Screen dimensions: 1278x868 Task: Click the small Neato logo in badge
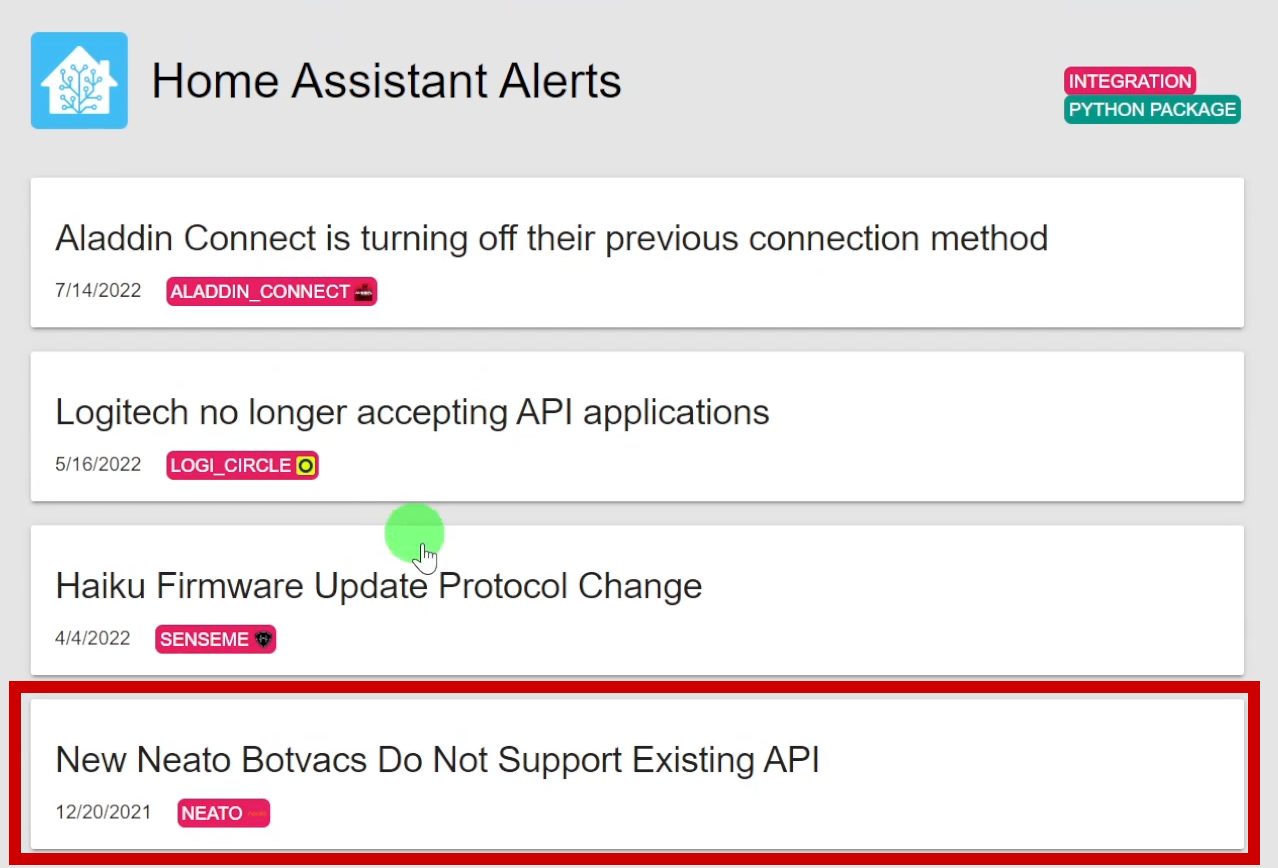256,814
